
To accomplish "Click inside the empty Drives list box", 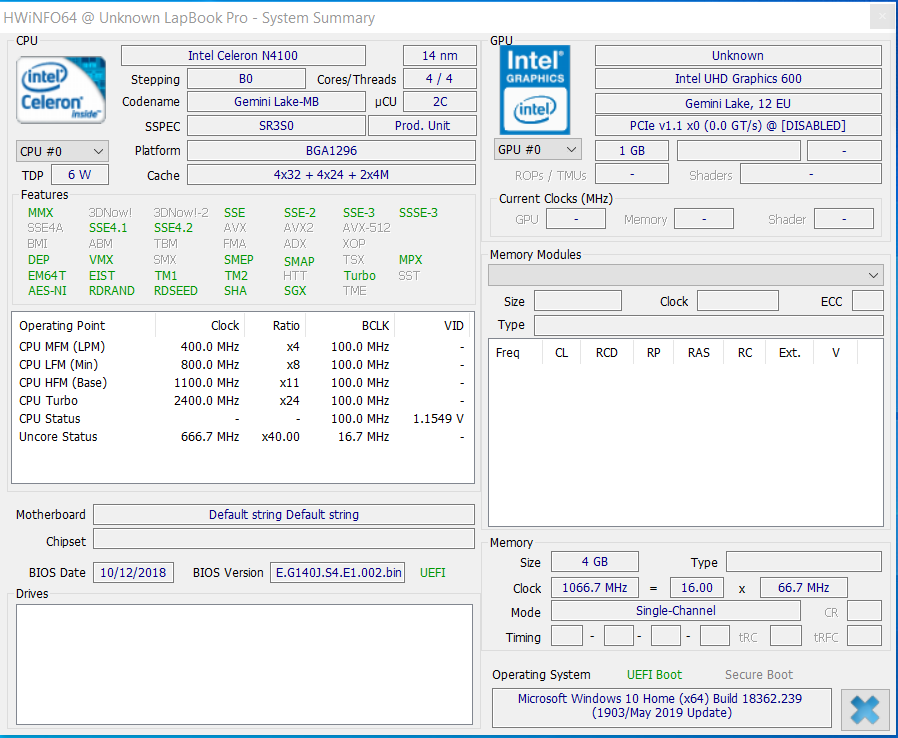I will (244, 663).
